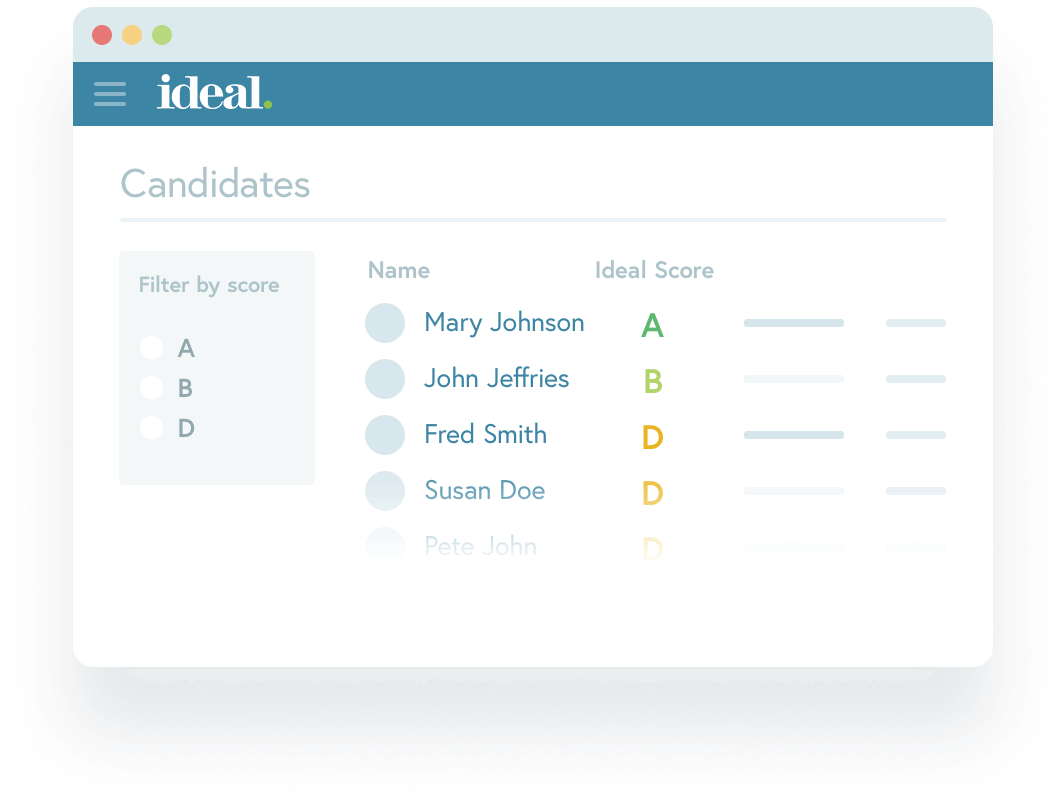
Task: Click Mary Johnson's avatar circle
Action: [385, 323]
